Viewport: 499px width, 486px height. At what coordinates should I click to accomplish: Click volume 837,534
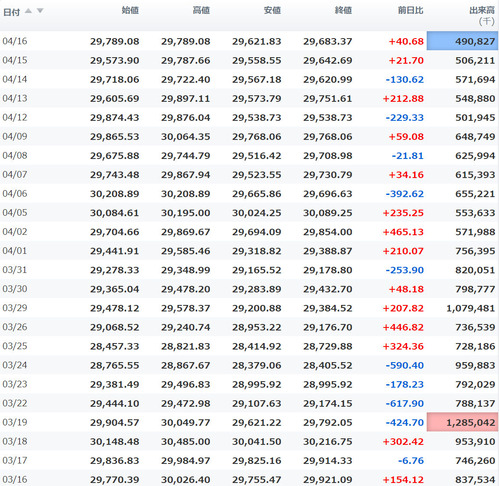[475, 480]
